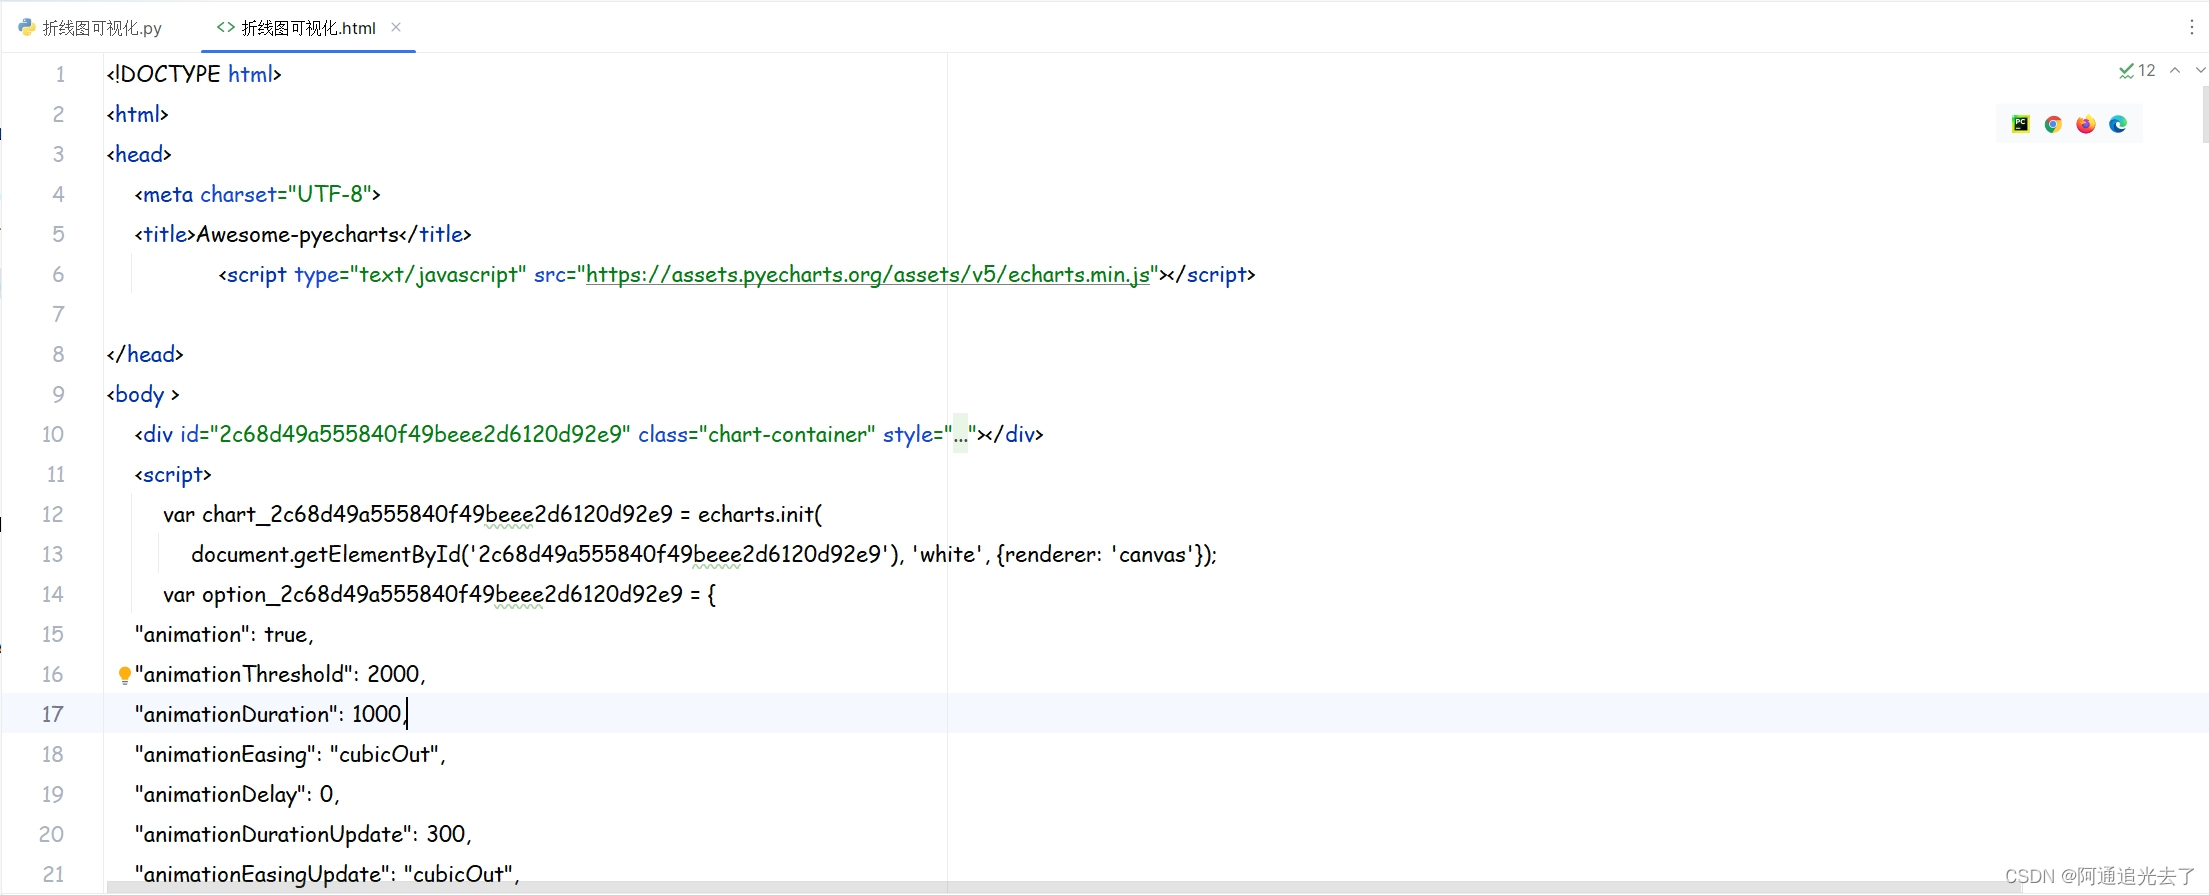Click line number 17 in gutter

(52, 714)
